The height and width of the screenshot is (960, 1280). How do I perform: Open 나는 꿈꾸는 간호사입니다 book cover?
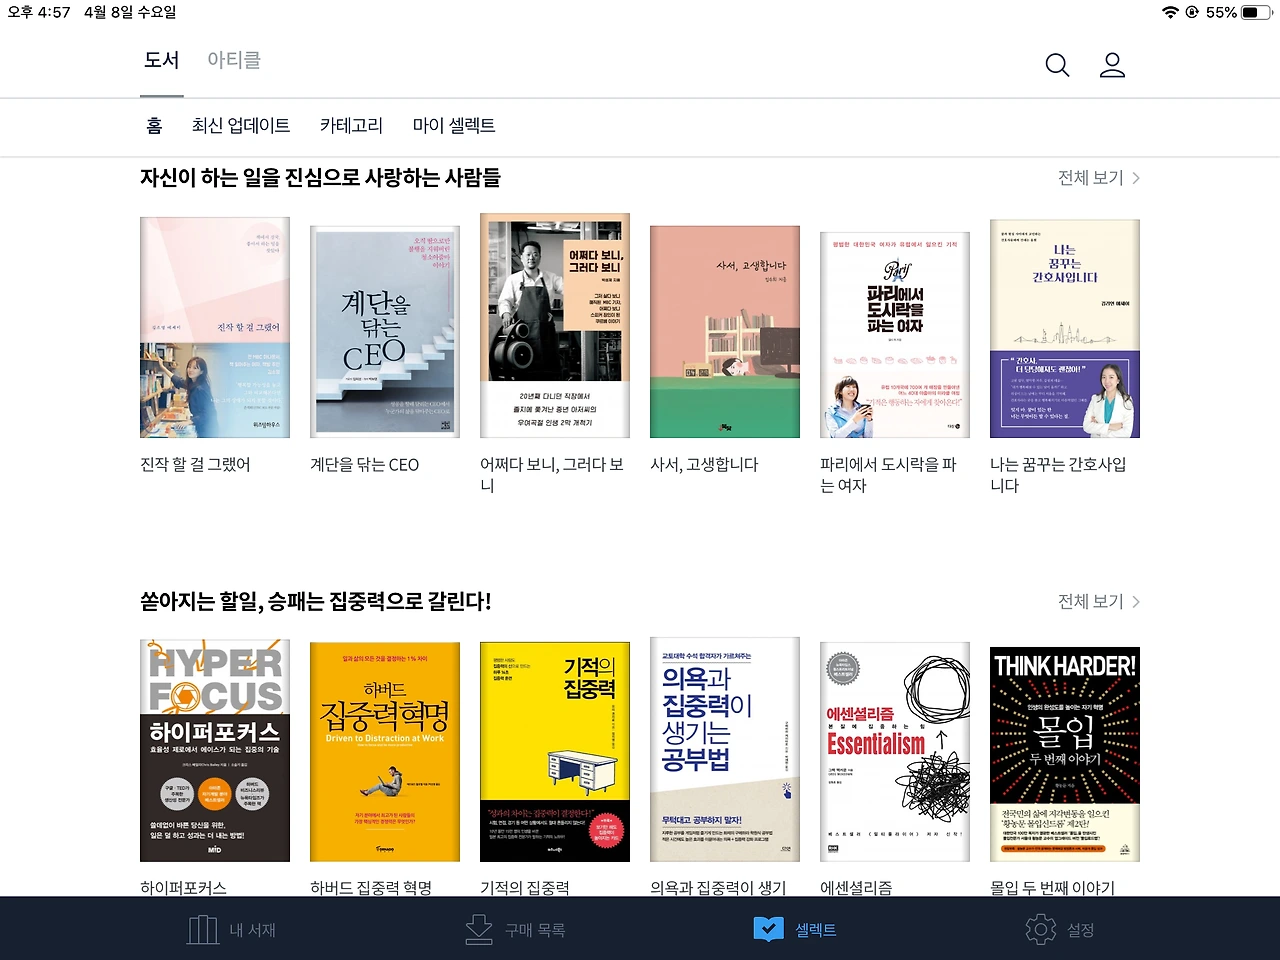click(1065, 329)
